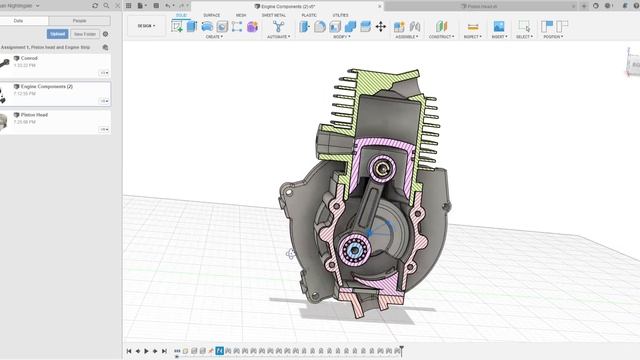The width and height of the screenshot is (640, 360).
Task: Go to start of timeline
Action: [x=129, y=351]
